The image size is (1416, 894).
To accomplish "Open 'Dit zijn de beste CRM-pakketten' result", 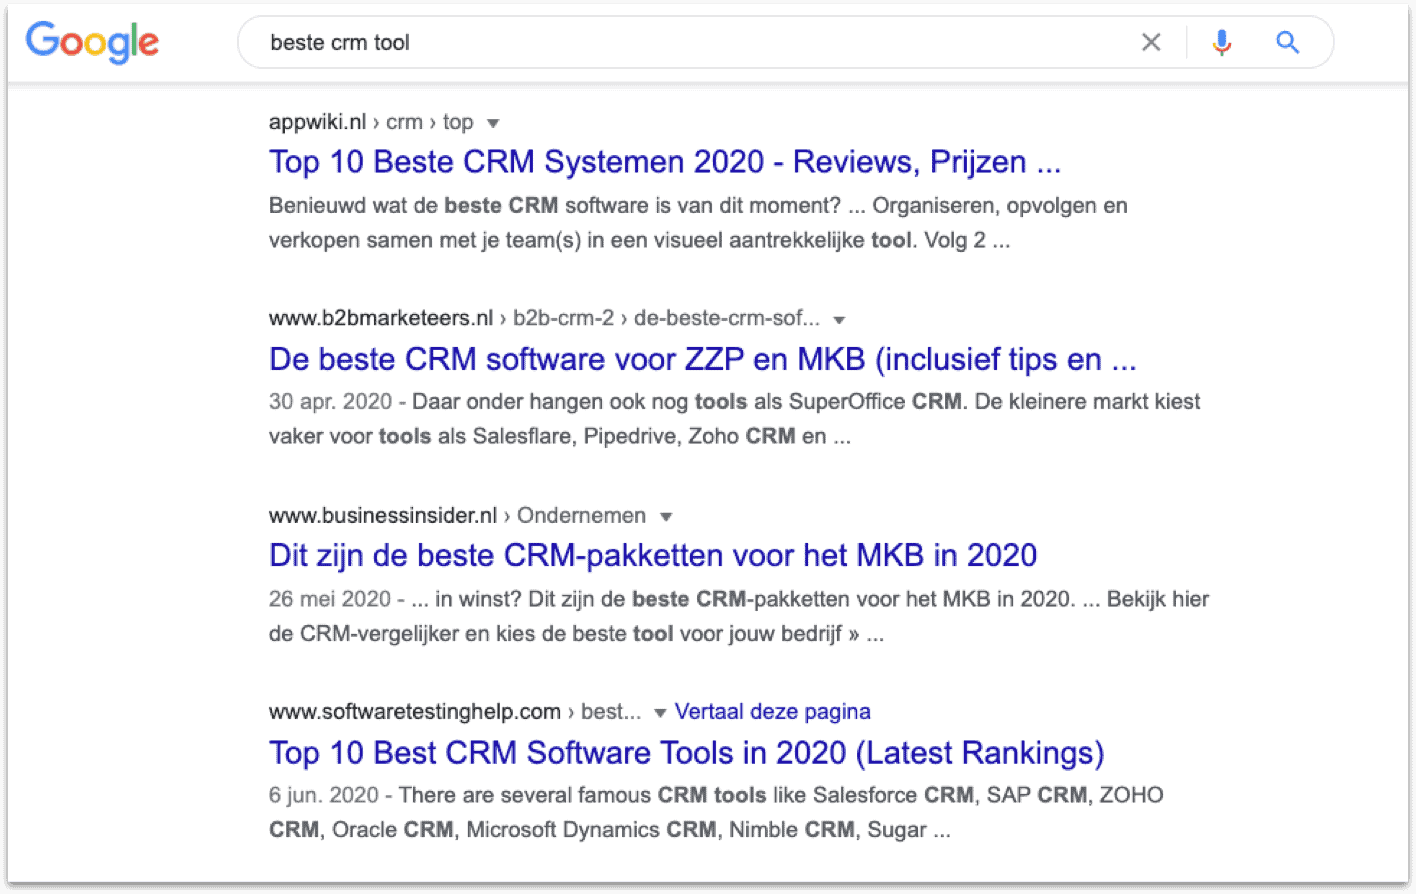I will [x=653, y=555].
